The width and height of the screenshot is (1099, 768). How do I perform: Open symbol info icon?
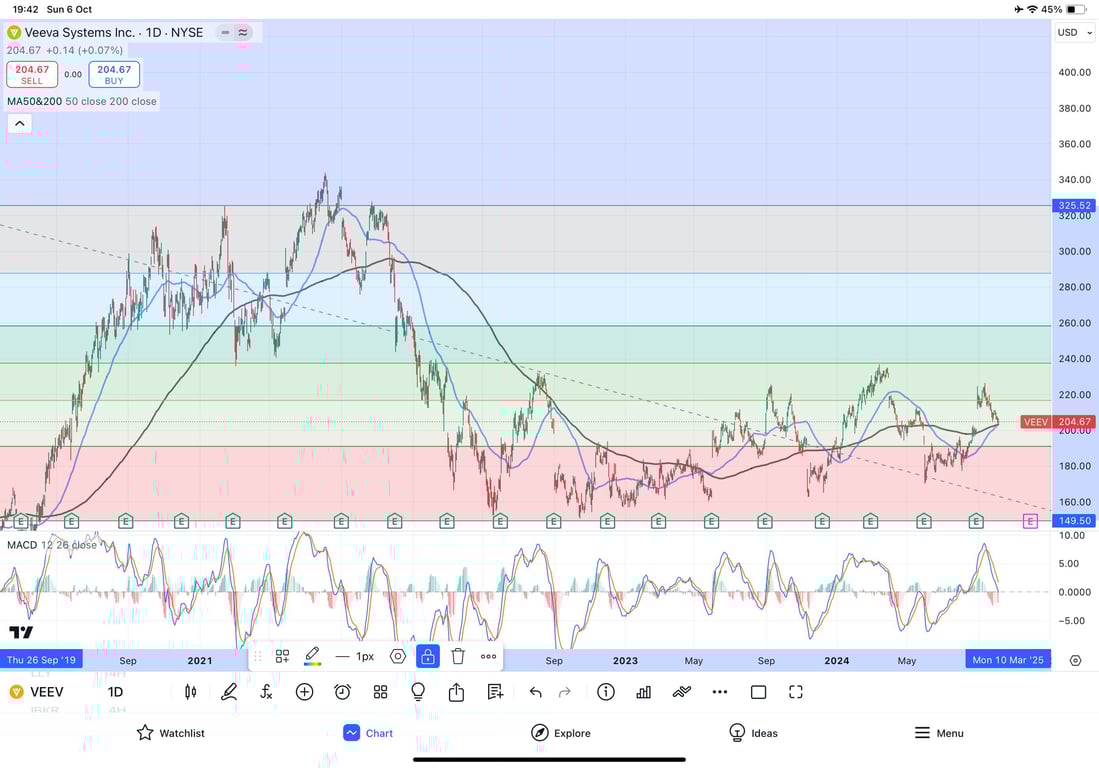[606, 692]
